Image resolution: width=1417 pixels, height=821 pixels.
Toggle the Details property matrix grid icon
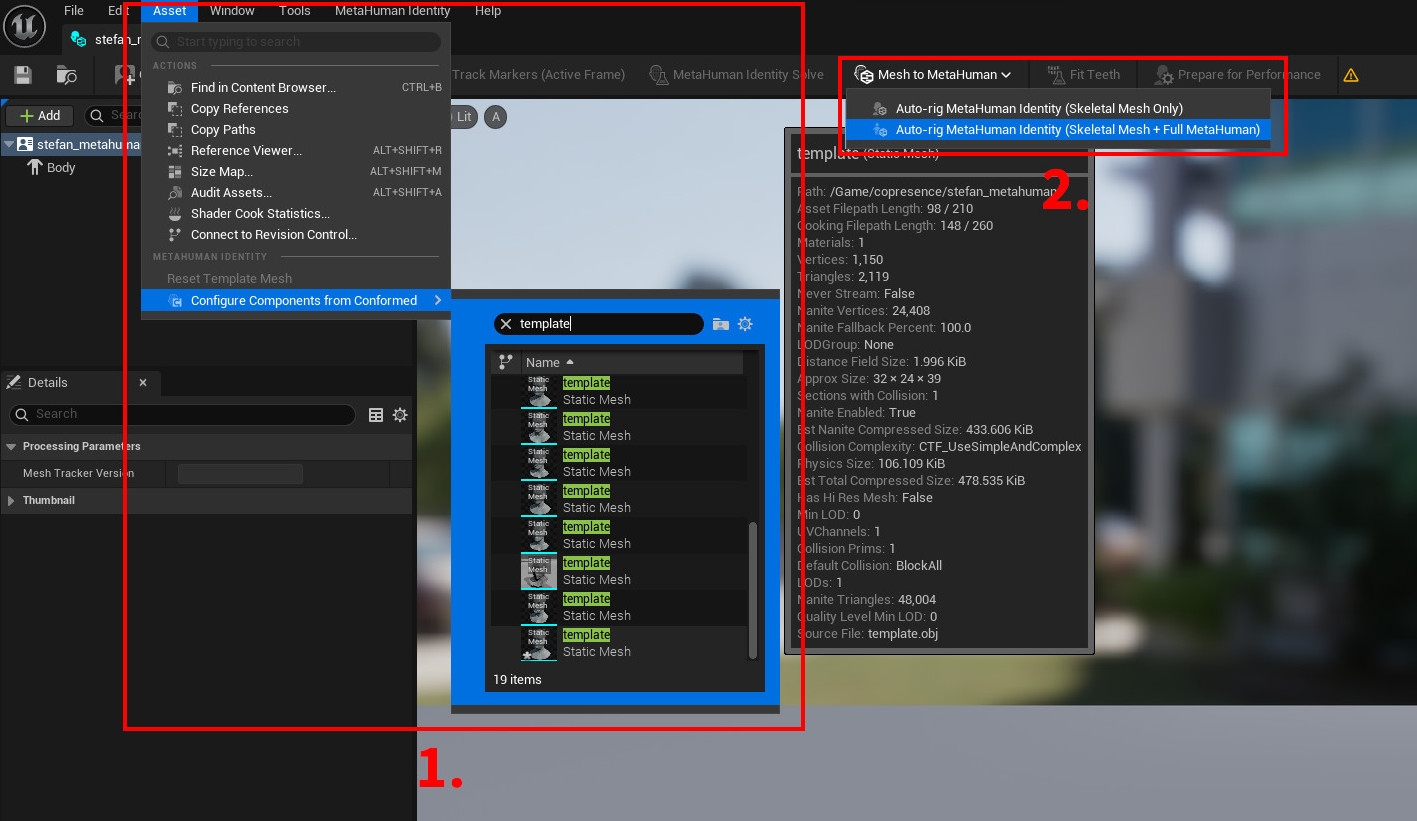pos(376,415)
